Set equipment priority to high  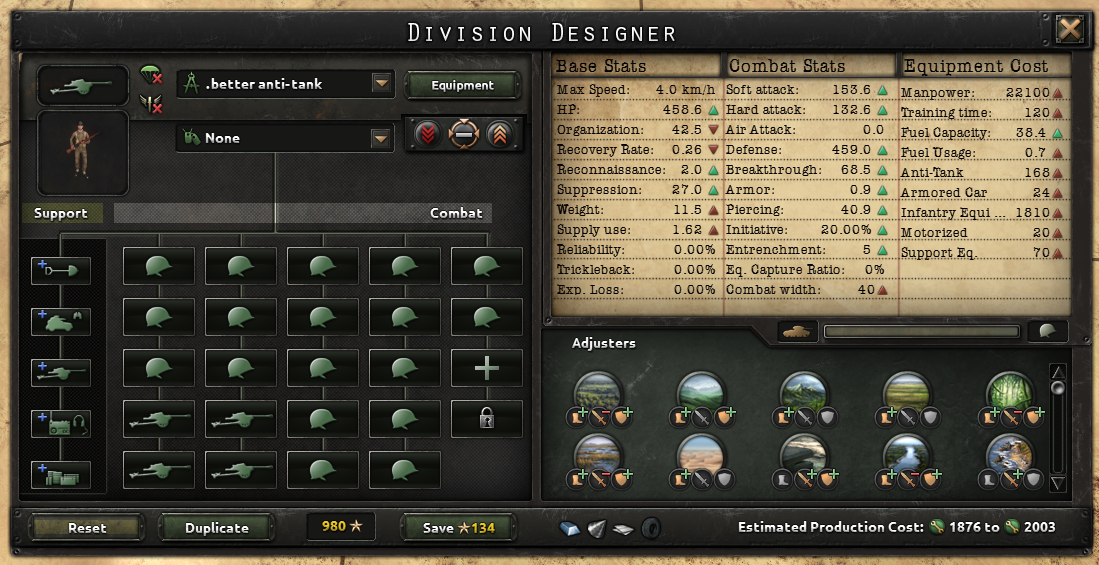click(x=500, y=134)
